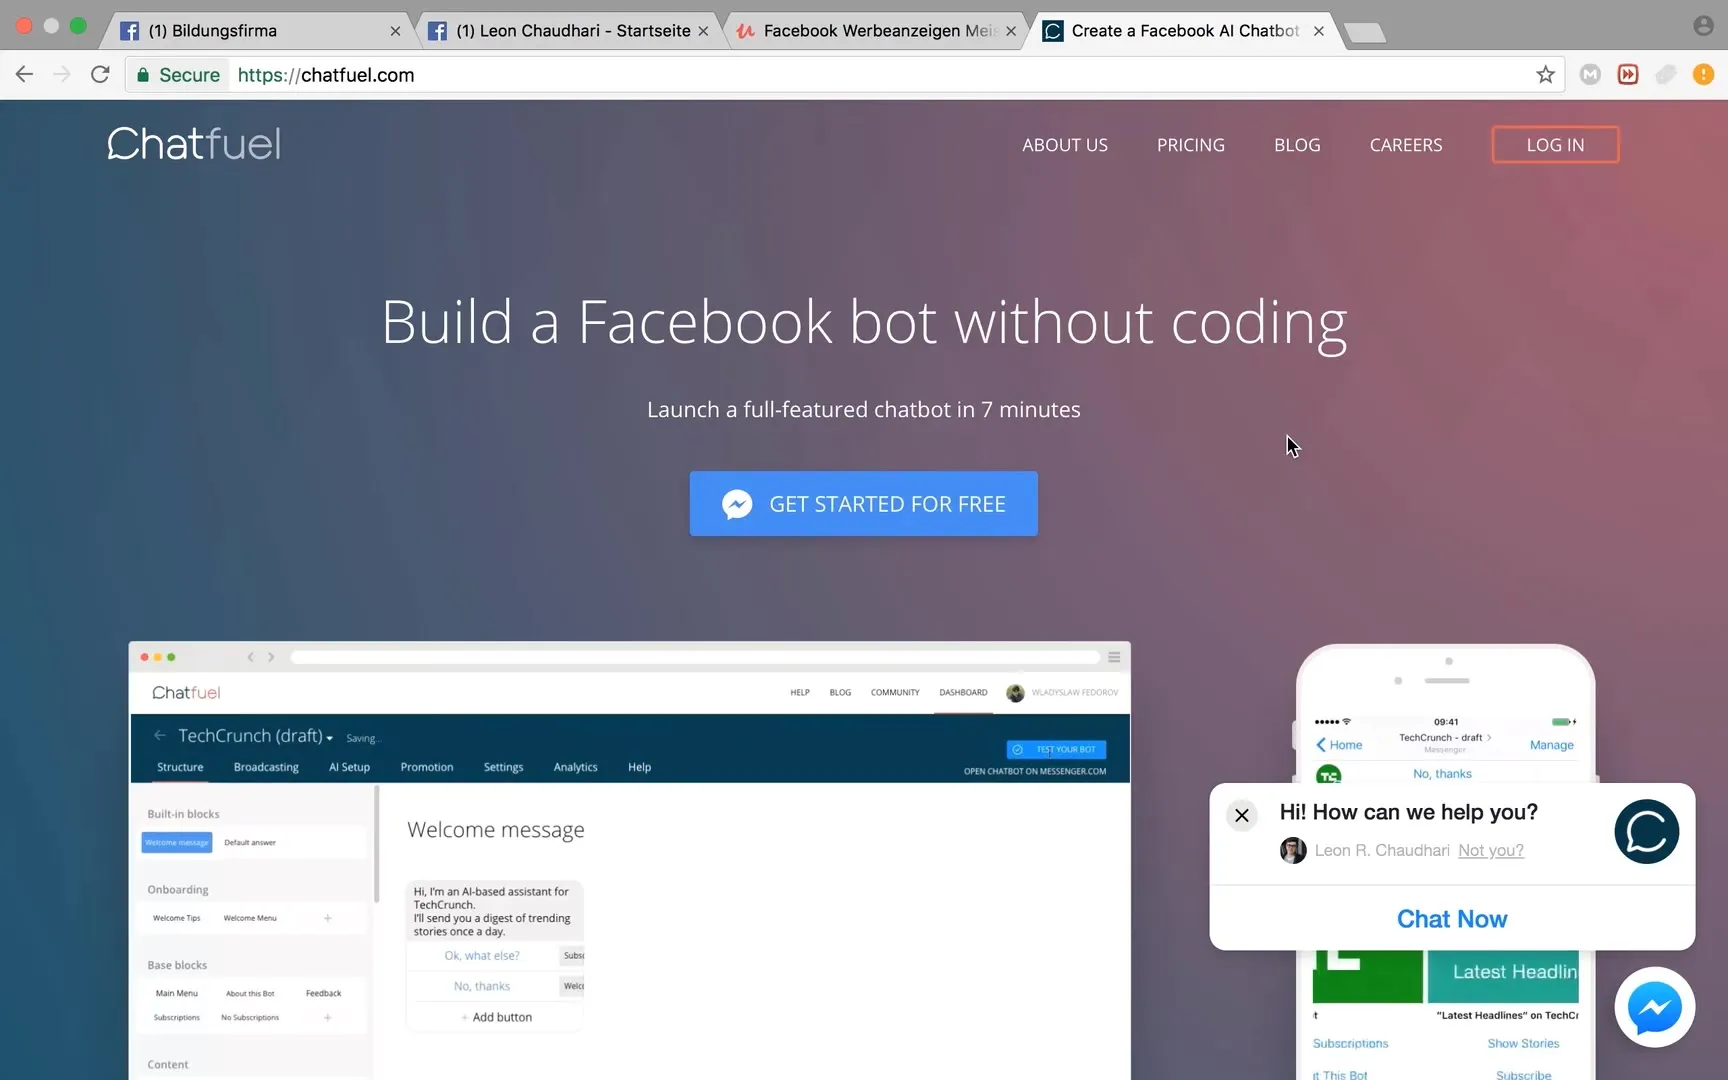Click the 'Not you?' link
The height and width of the screenshot is (1080, 1728).
pyautogui.click(x=1491, y=850)
